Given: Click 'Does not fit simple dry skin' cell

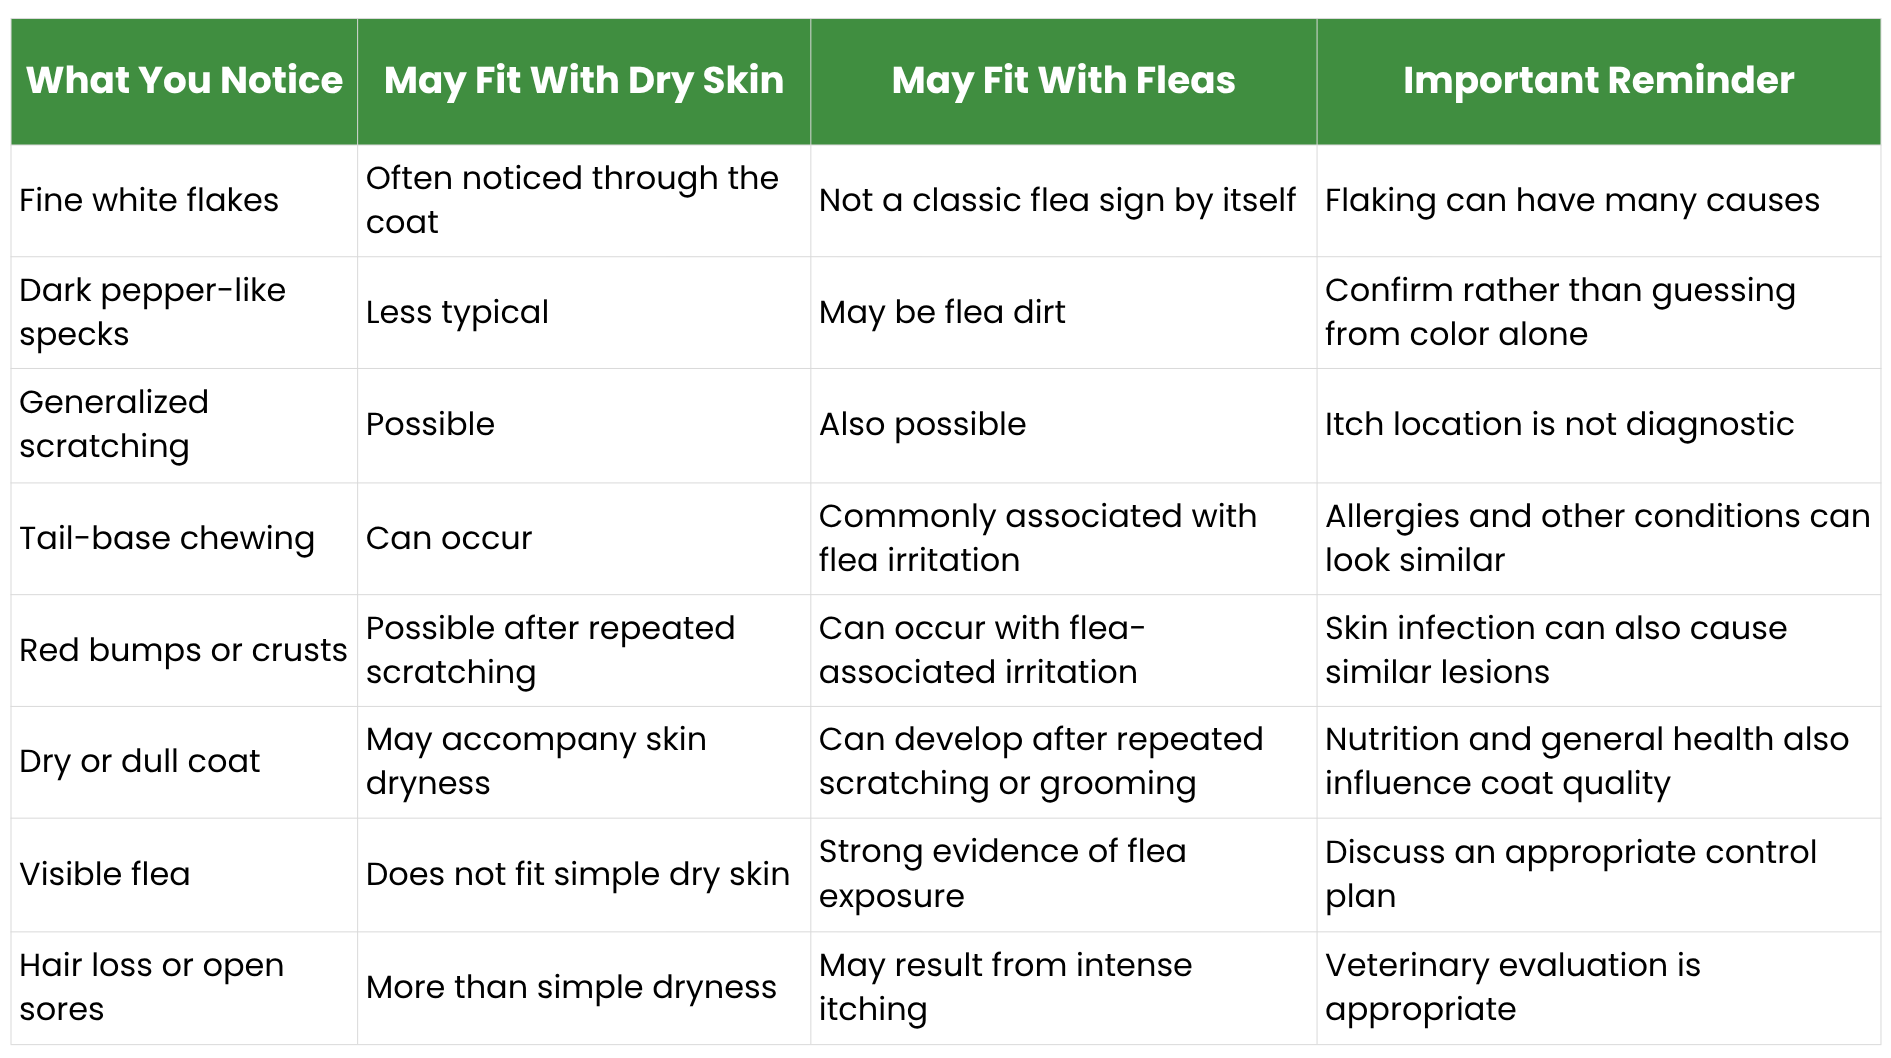Looking at the screenshot, I should (x=584, y=875).
